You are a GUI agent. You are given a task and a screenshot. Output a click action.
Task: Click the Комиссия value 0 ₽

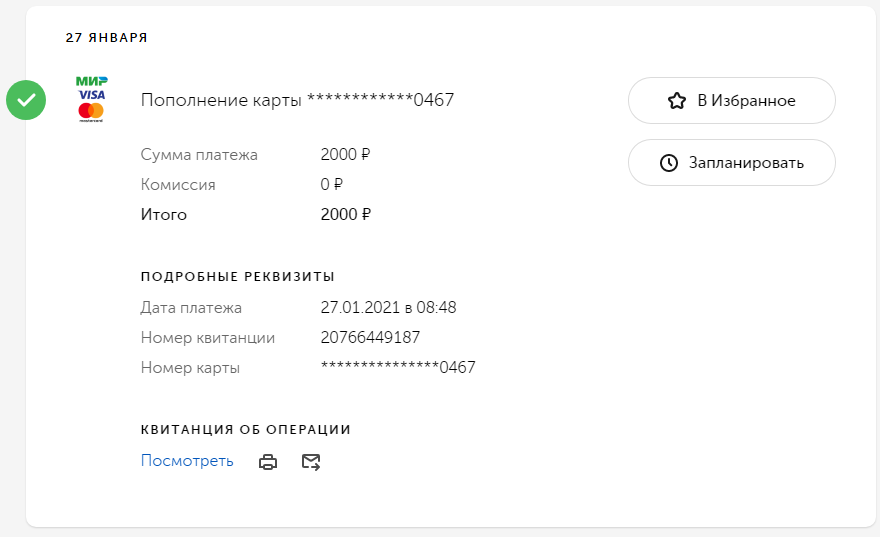(332, 185)
